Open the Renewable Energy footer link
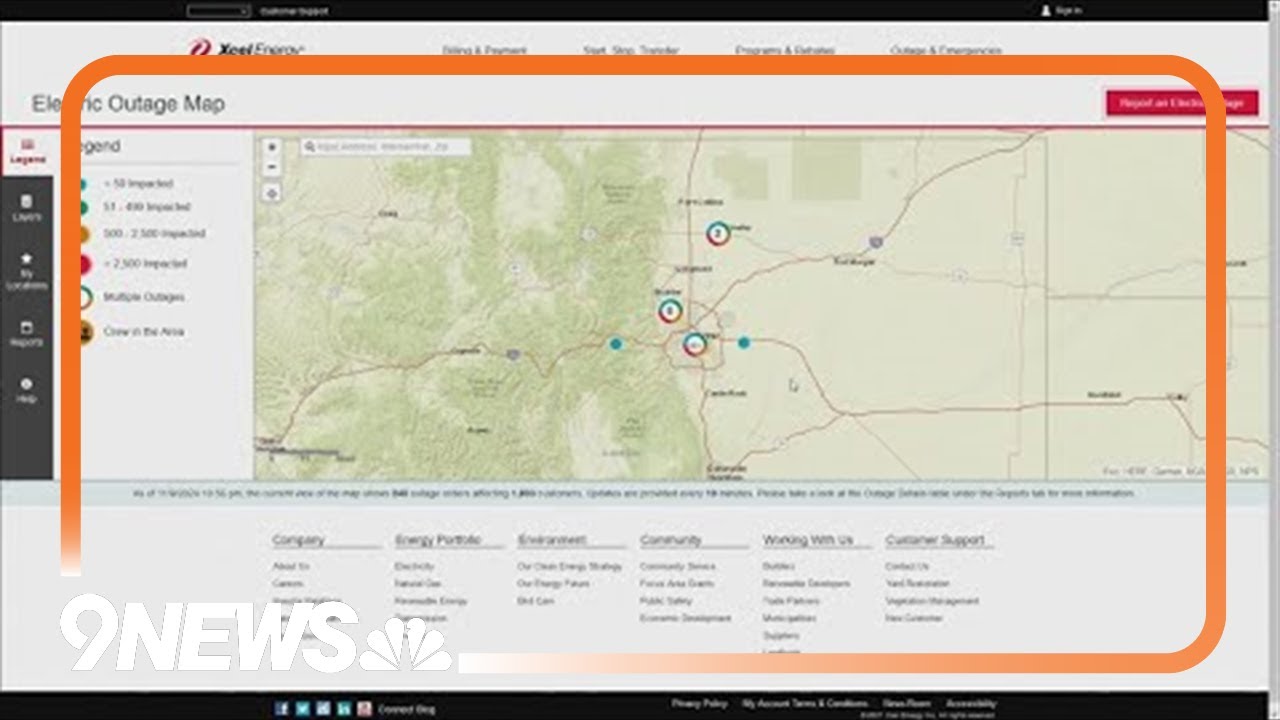Image resolution: width=1280 pixels, height=720 pixels. tap(431, 601)
